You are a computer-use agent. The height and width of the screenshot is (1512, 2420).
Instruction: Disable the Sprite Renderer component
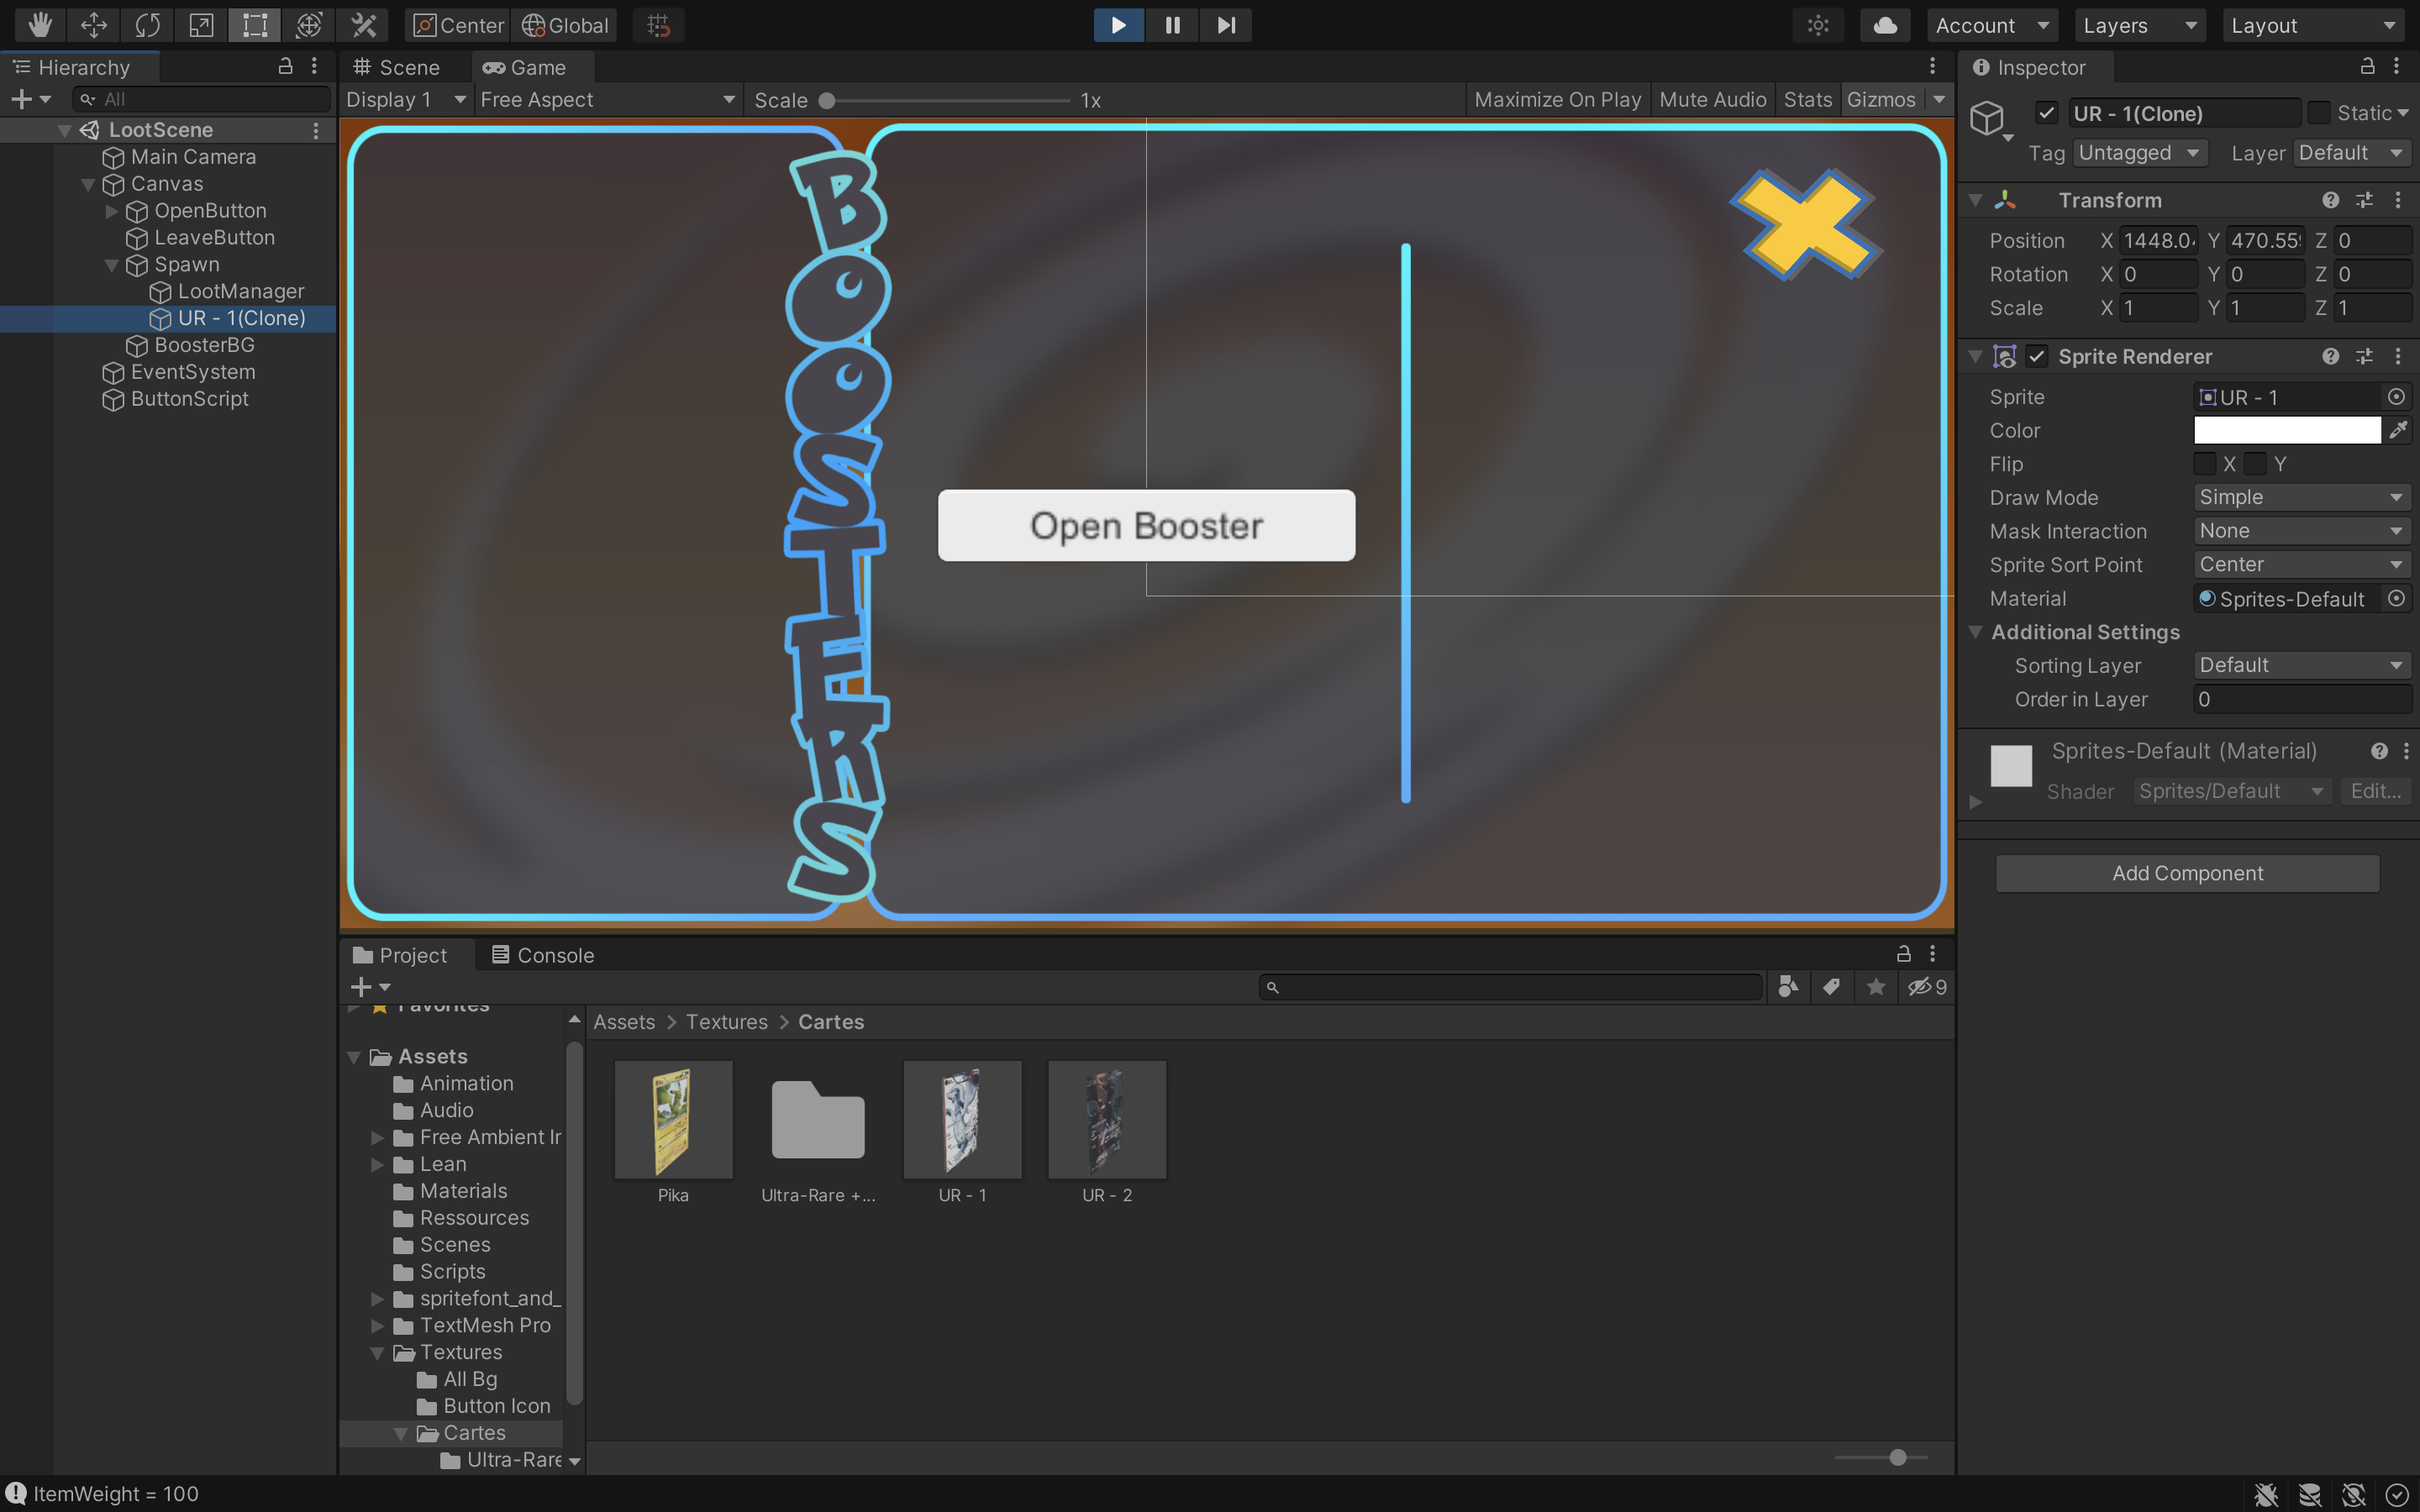pos(2037,356)
